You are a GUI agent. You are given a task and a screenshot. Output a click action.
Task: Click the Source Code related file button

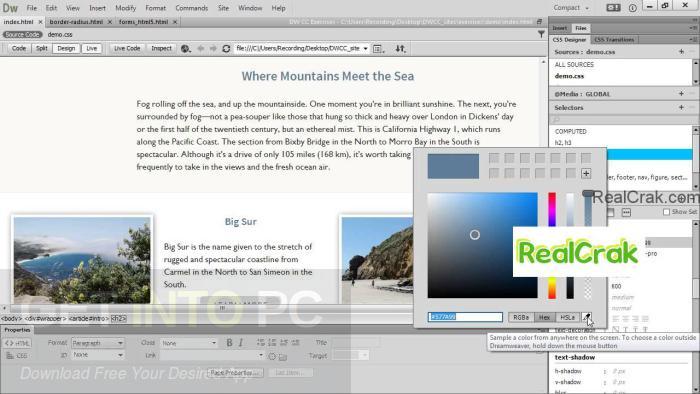point(22,34)
